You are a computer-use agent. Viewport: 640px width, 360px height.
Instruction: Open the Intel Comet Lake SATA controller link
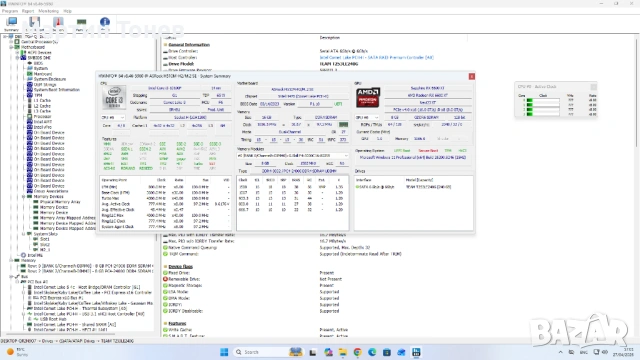(376, 58)
